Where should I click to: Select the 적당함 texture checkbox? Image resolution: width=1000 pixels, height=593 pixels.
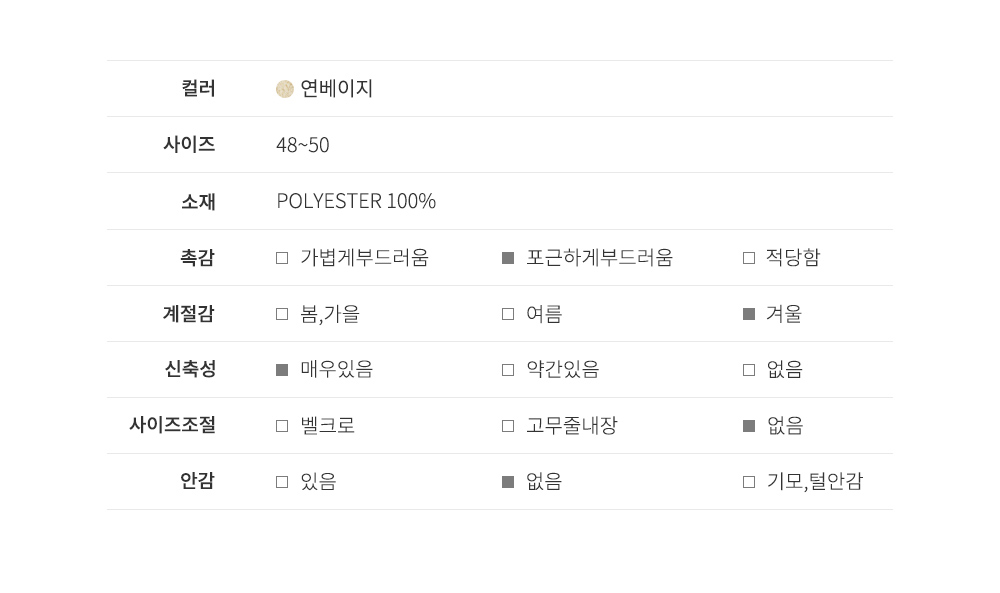point(749,258)
